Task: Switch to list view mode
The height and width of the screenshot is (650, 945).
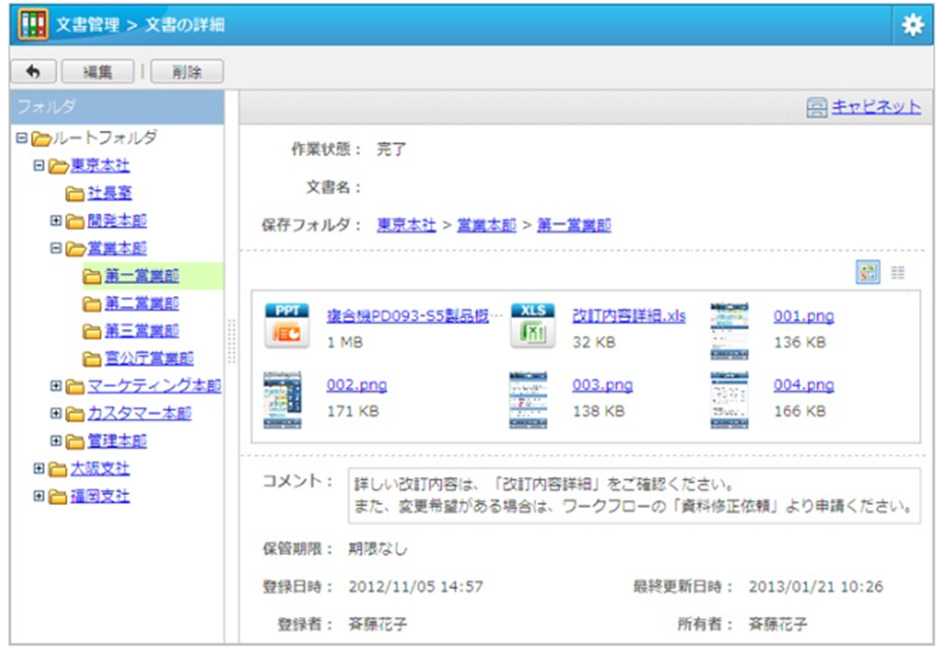Action: pyautogui.click(x=897, y=273)
